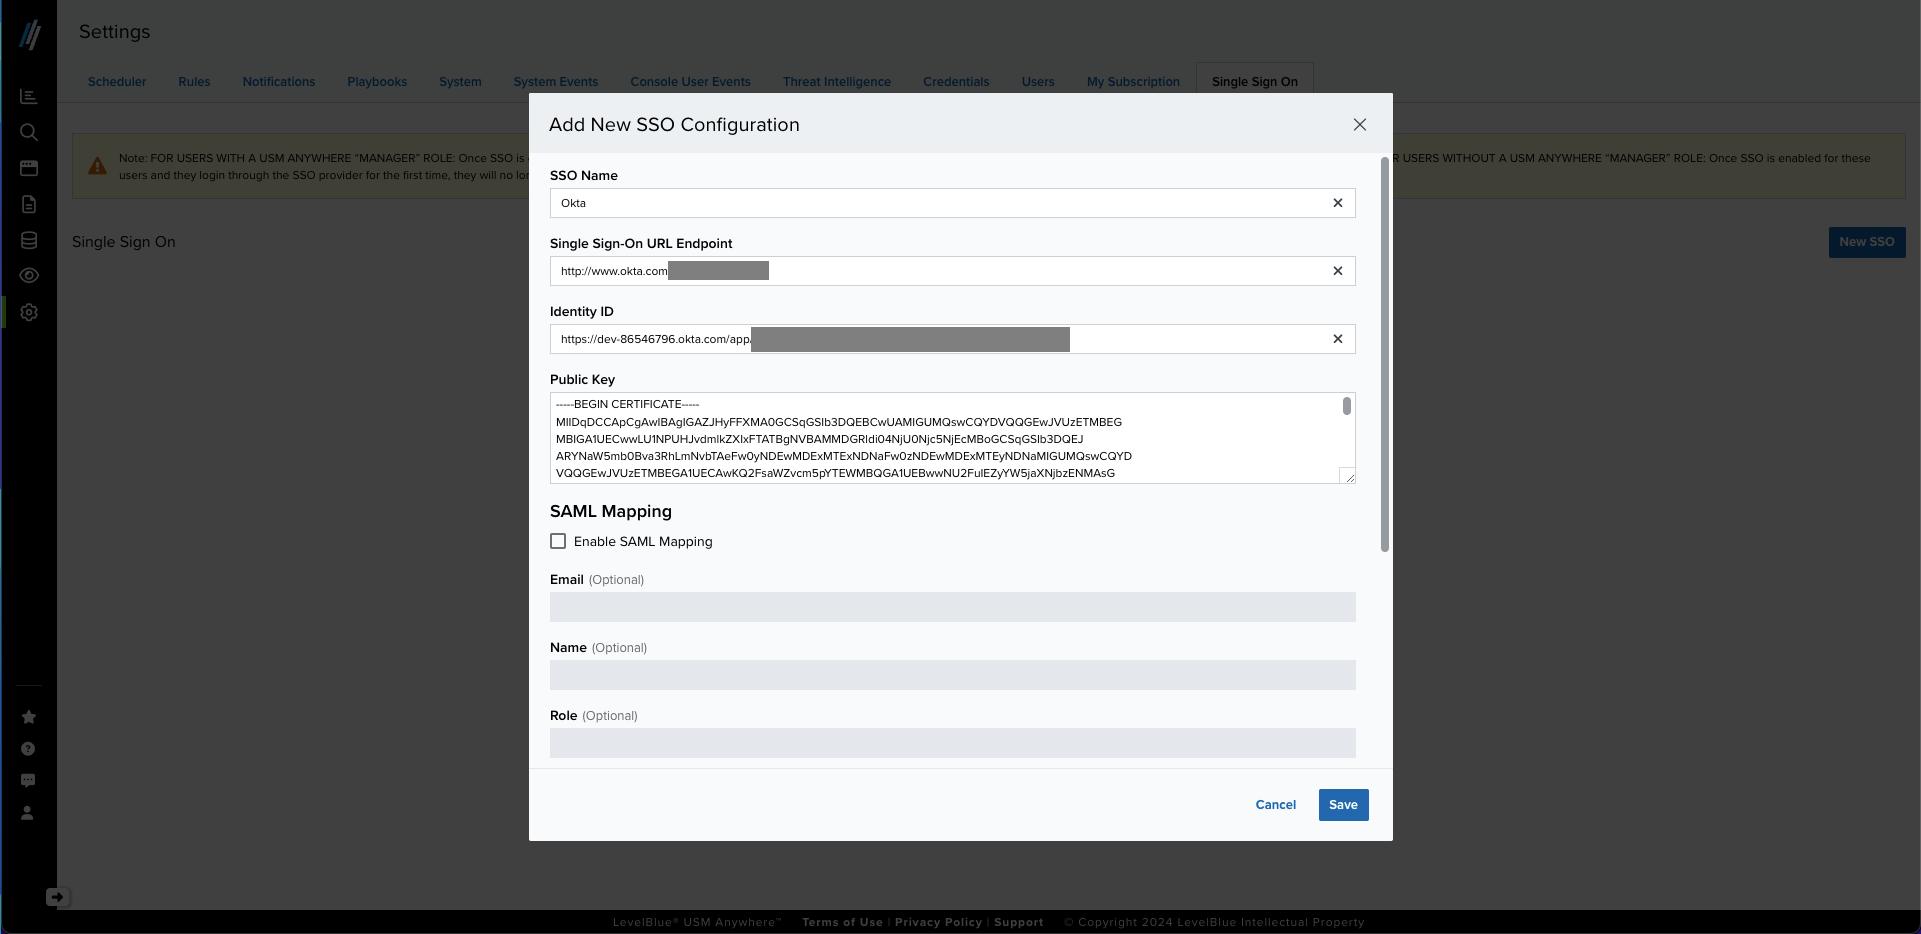Screen dimensions: 1921x934
Task: Click the New SSO button
Action: tap(1867, 242)
